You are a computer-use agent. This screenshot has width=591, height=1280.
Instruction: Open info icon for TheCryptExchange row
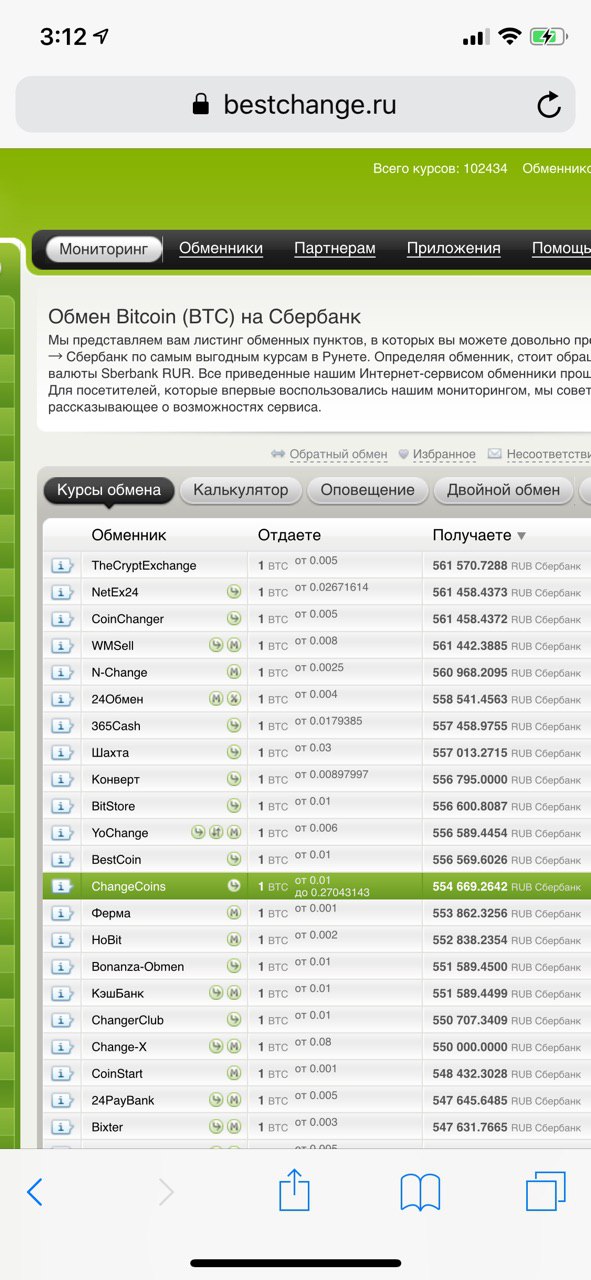[63, 566]
